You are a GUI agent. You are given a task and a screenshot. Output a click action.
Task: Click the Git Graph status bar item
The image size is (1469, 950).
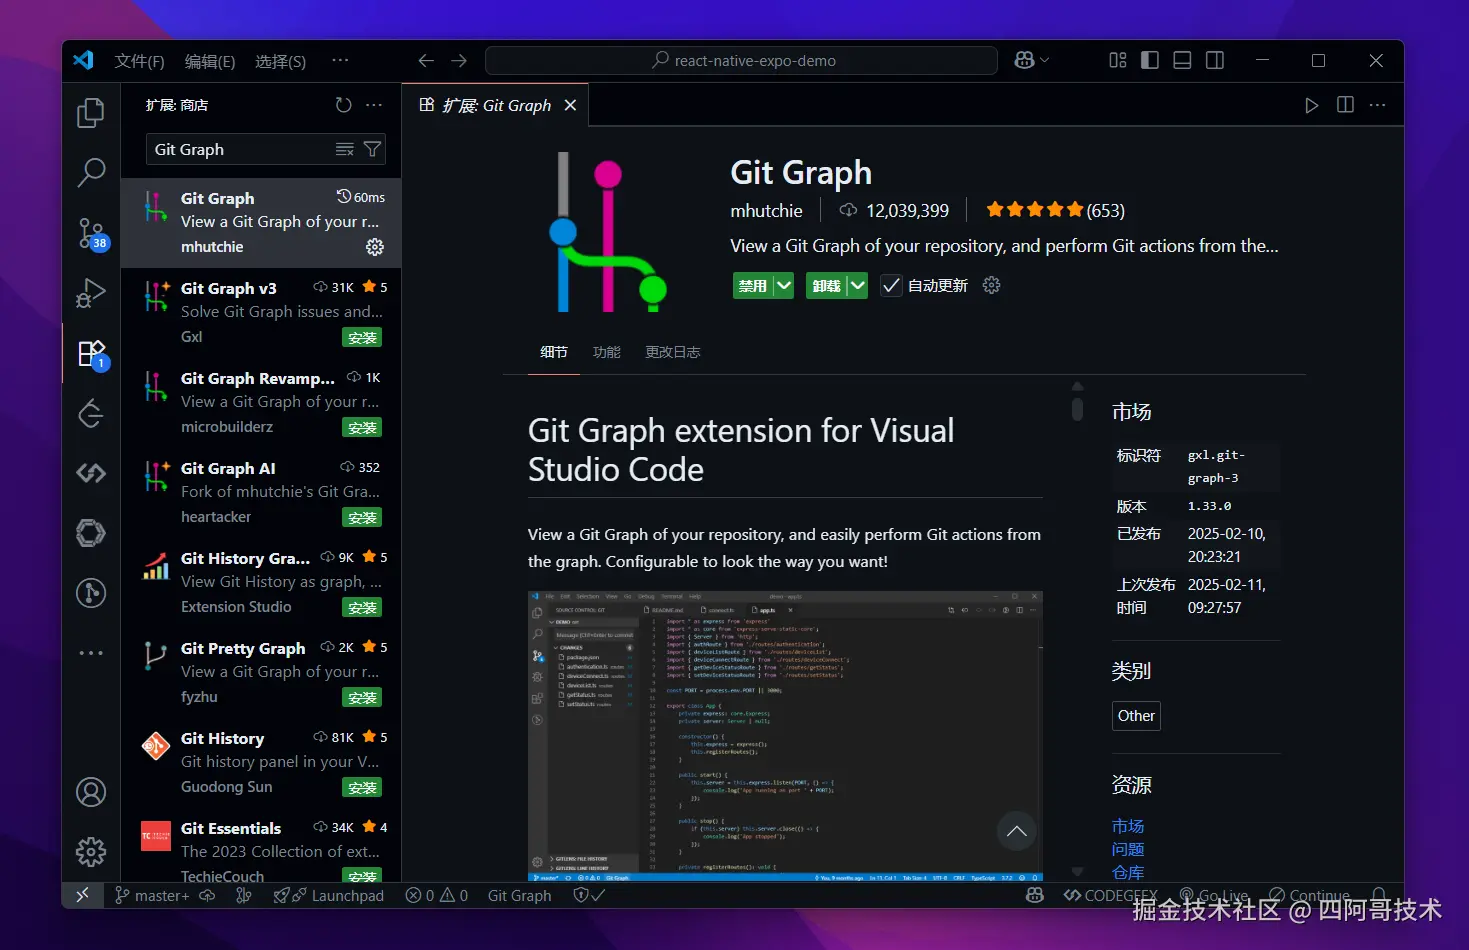click(x=519, y=895)
